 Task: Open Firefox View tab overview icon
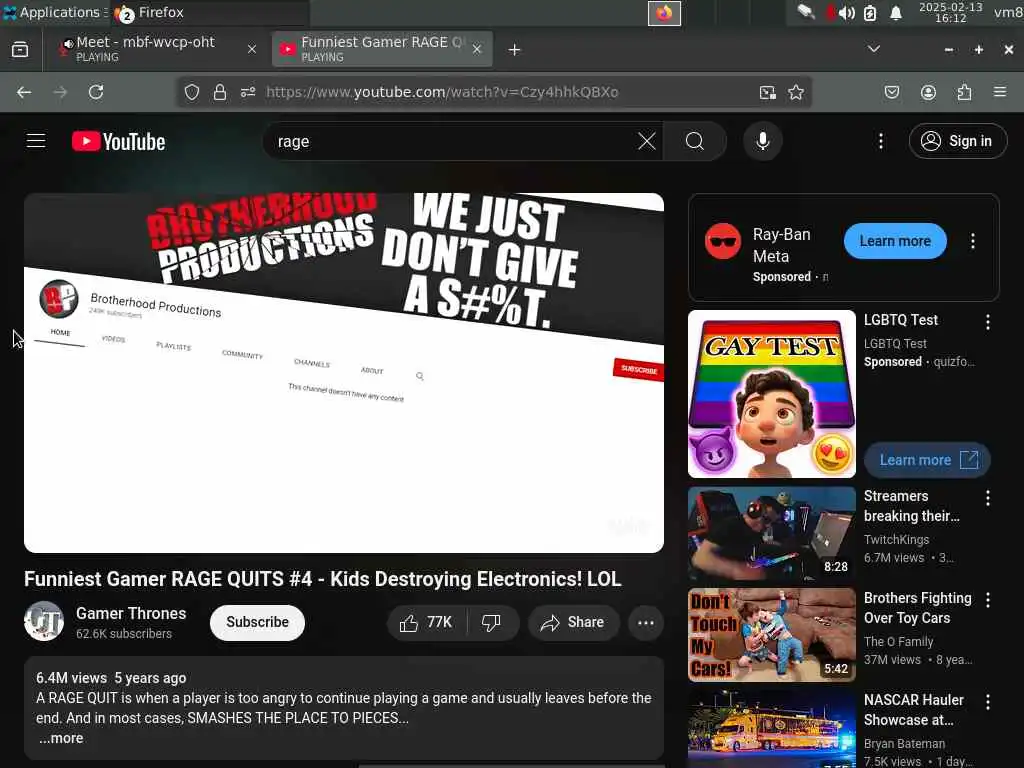[x=20, y=49]
